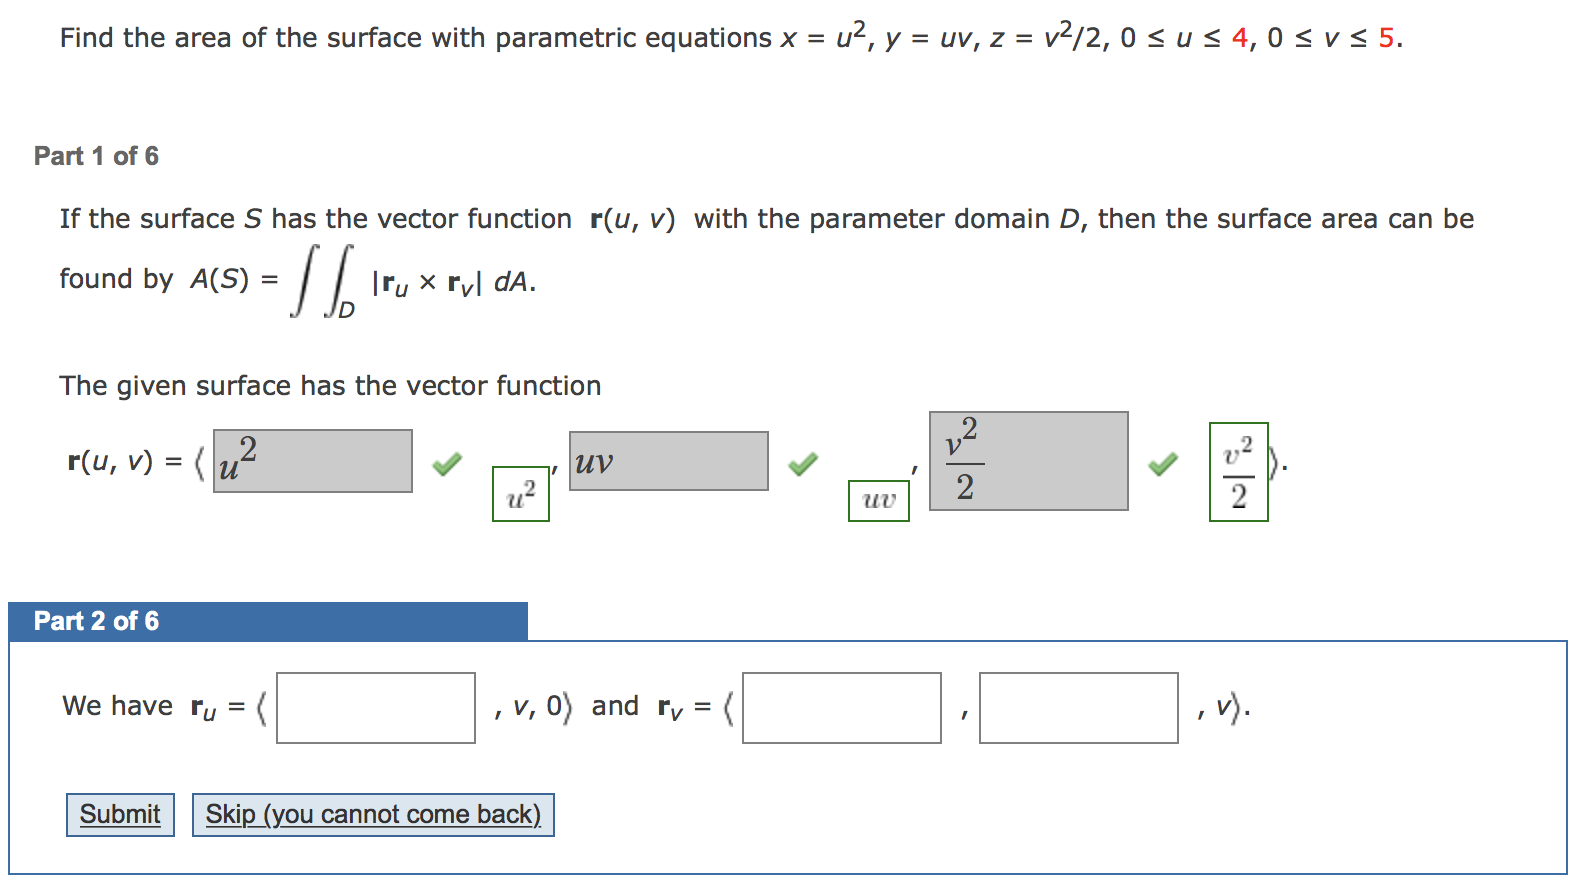1594x884 pixels.
Task: Click the first empty box for r_v
Action: click(x=840, y=707)
